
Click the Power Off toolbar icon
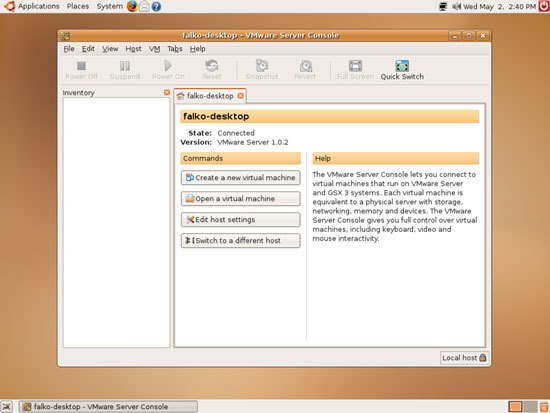point(81,66)
